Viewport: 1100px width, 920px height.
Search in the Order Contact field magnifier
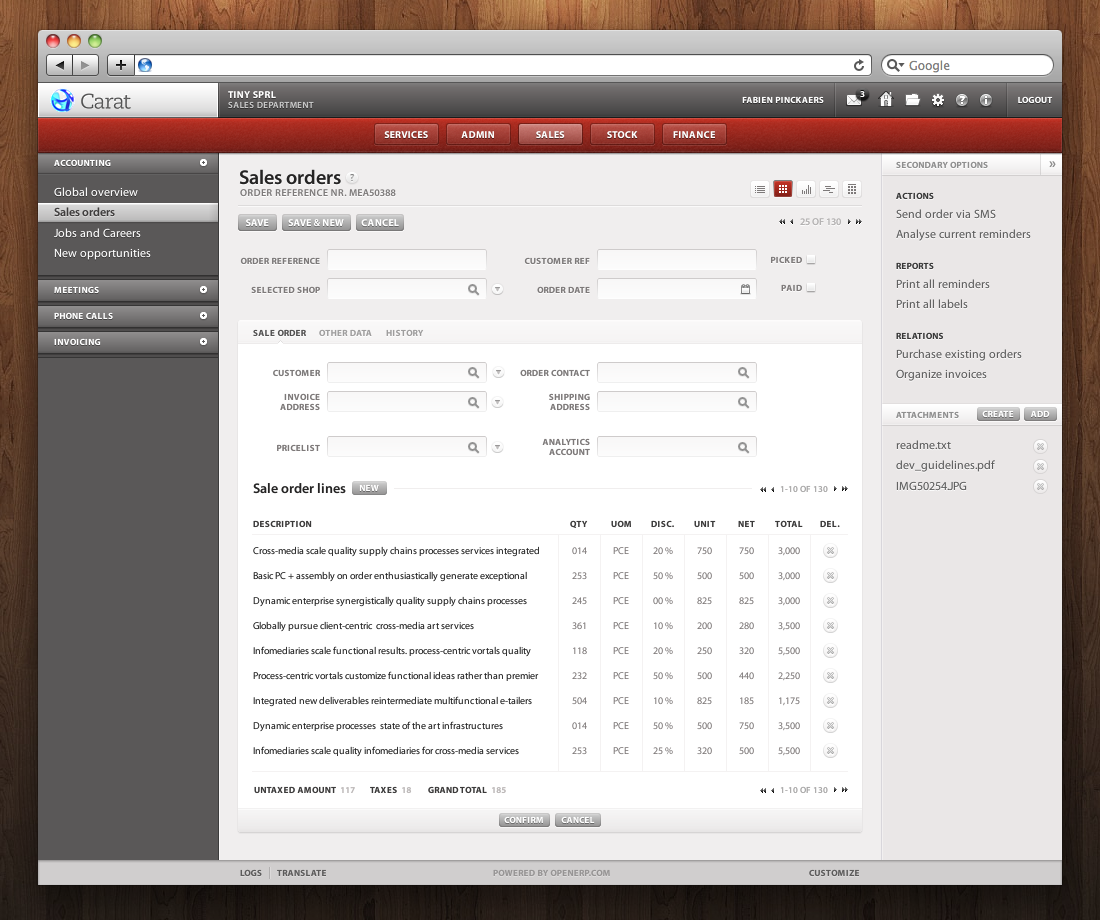coord(744,373)
